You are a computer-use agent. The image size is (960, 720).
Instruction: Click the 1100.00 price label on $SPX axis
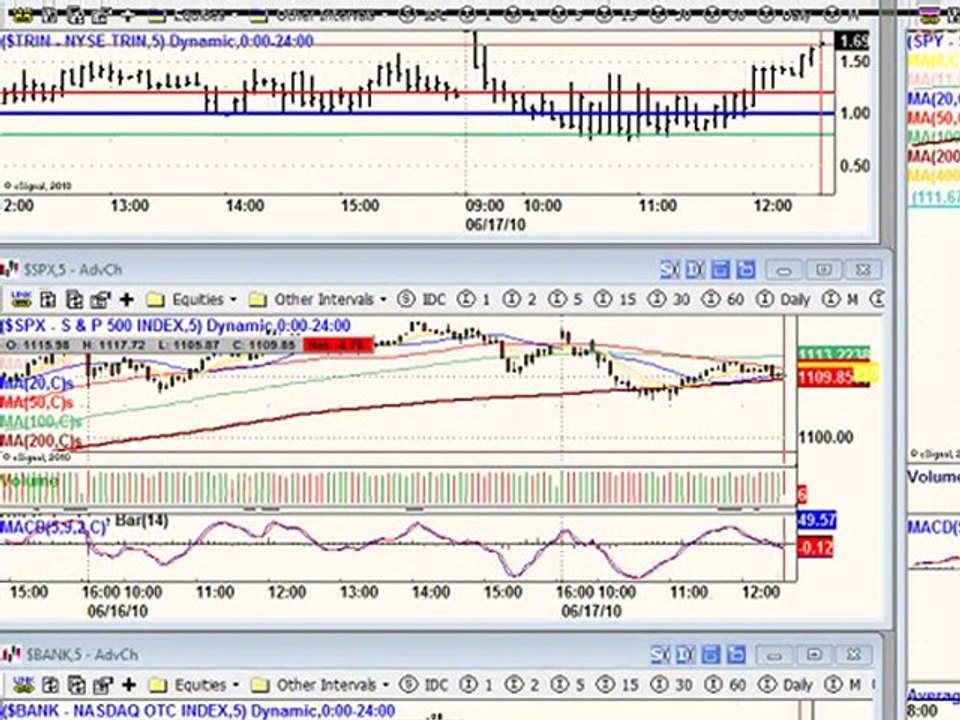coord(826,437)
